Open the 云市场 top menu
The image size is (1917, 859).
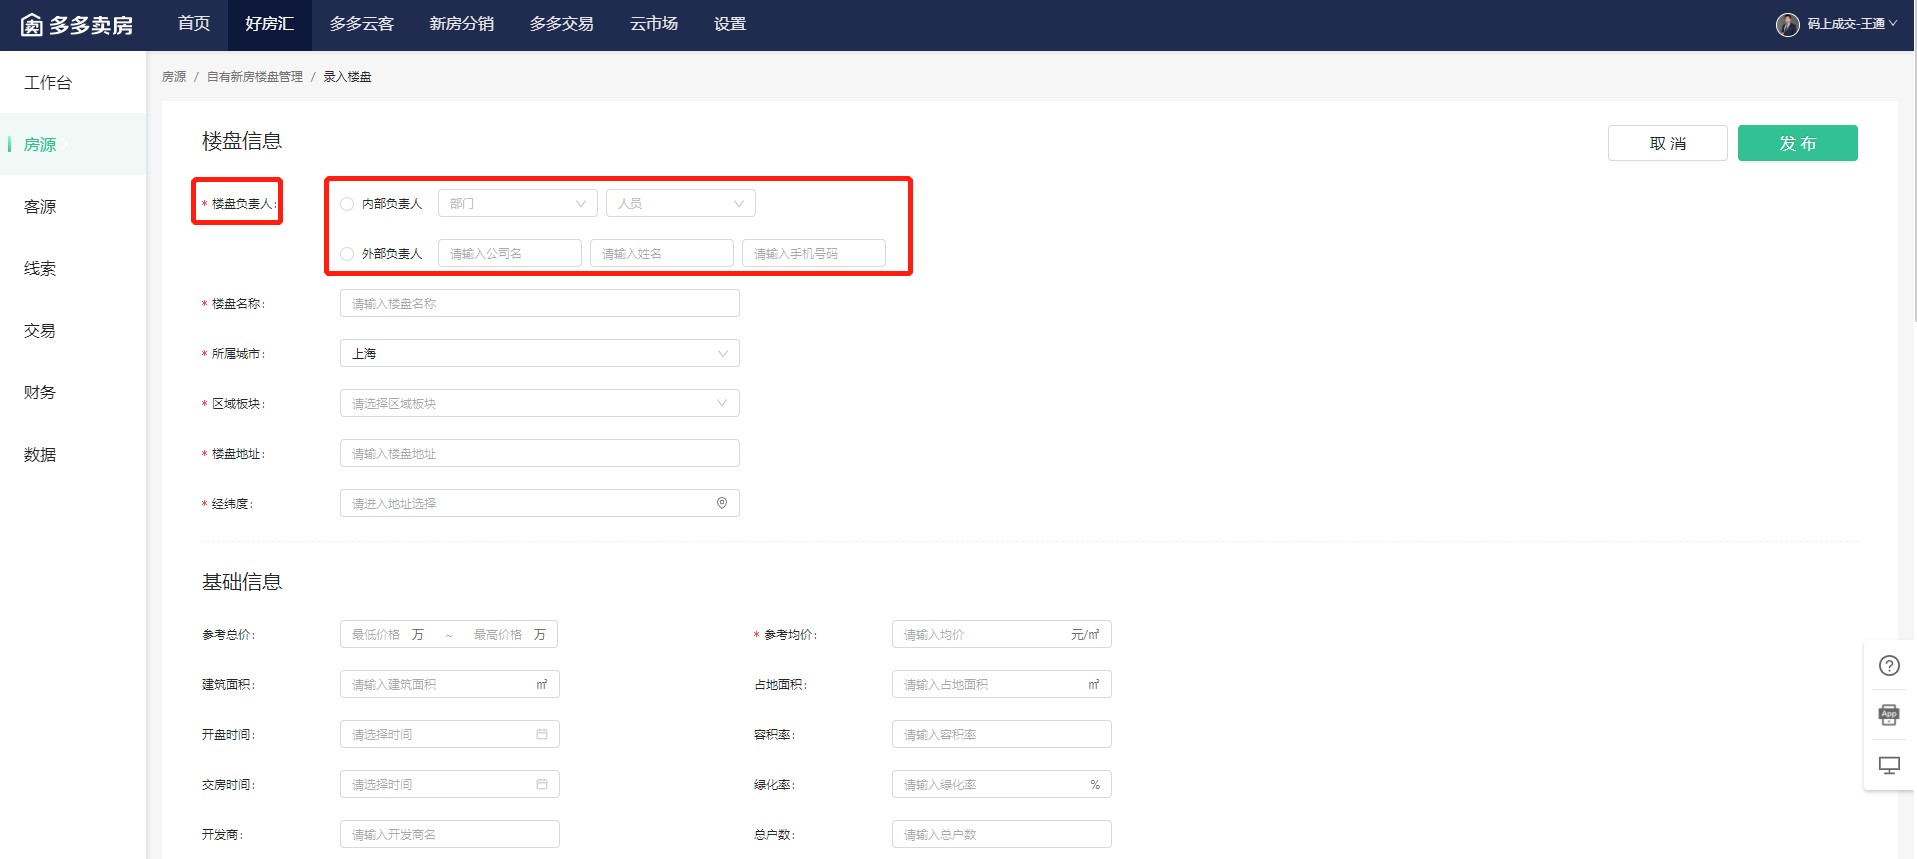pos(654,24)
